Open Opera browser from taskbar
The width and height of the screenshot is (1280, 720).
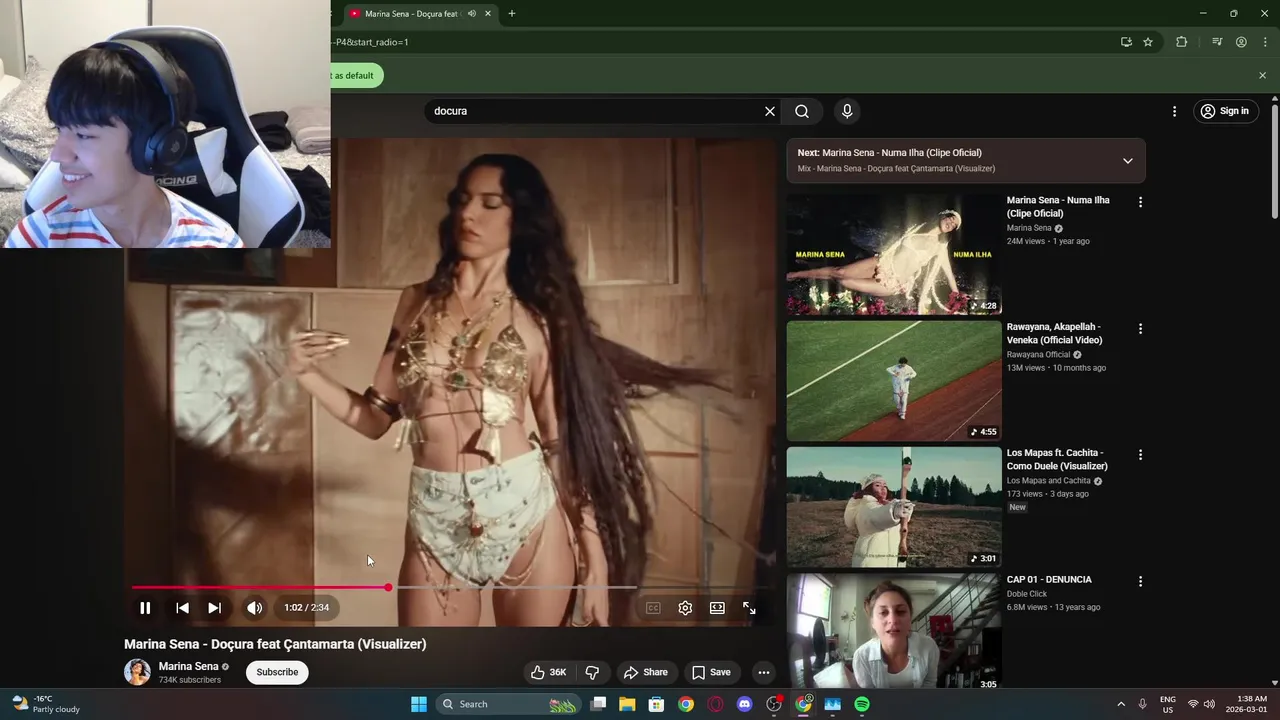pos(715,704)
